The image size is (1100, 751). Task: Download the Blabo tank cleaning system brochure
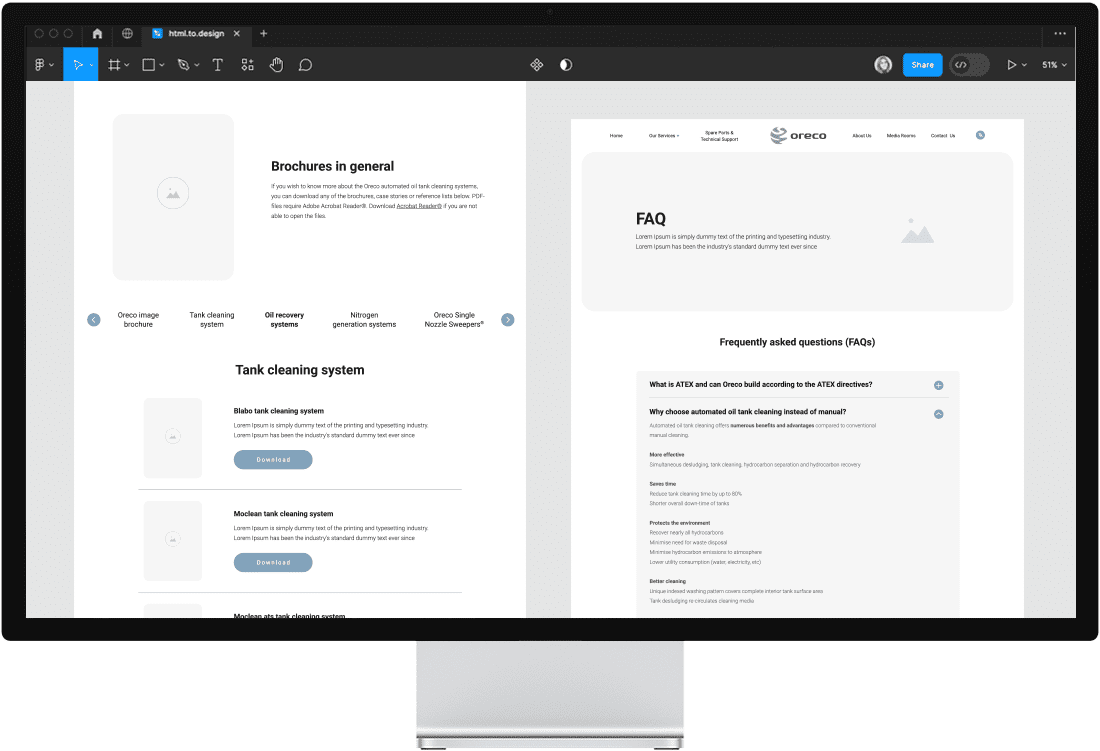point(273,459)
